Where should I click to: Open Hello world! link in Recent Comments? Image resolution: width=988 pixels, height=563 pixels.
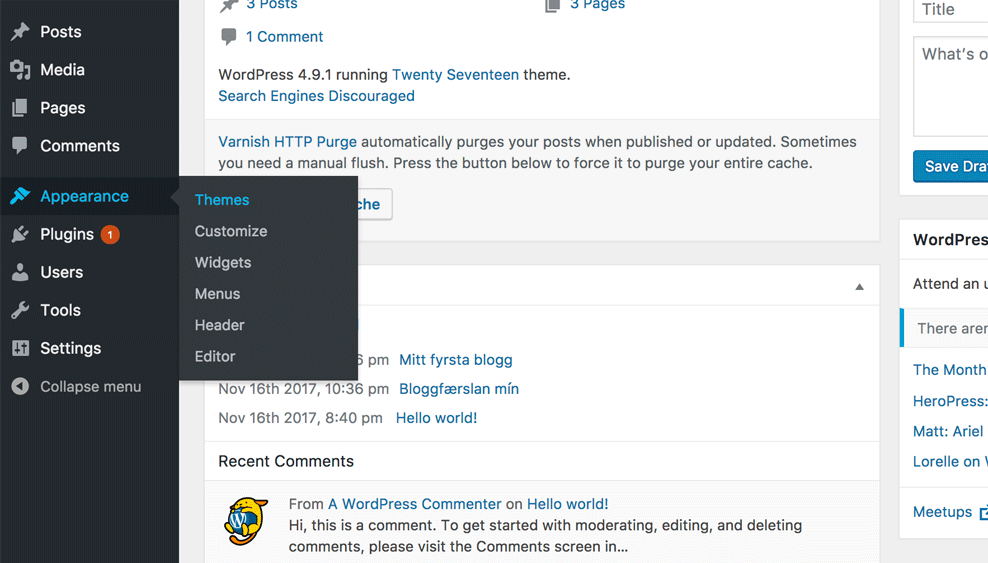568,504
